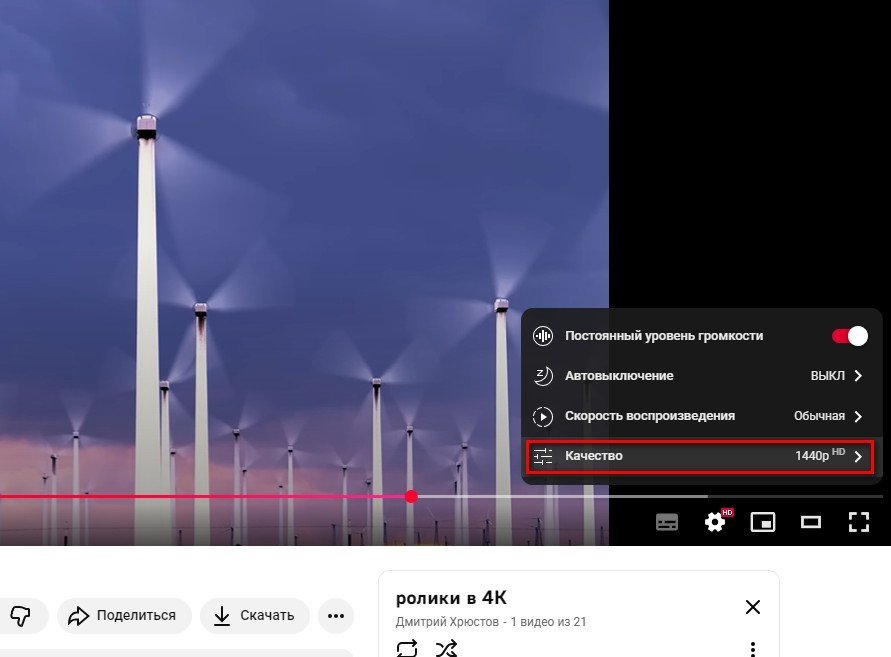Click the ВЫКЛ sleep timer value
Screen dimensions: 891x657
828,376
